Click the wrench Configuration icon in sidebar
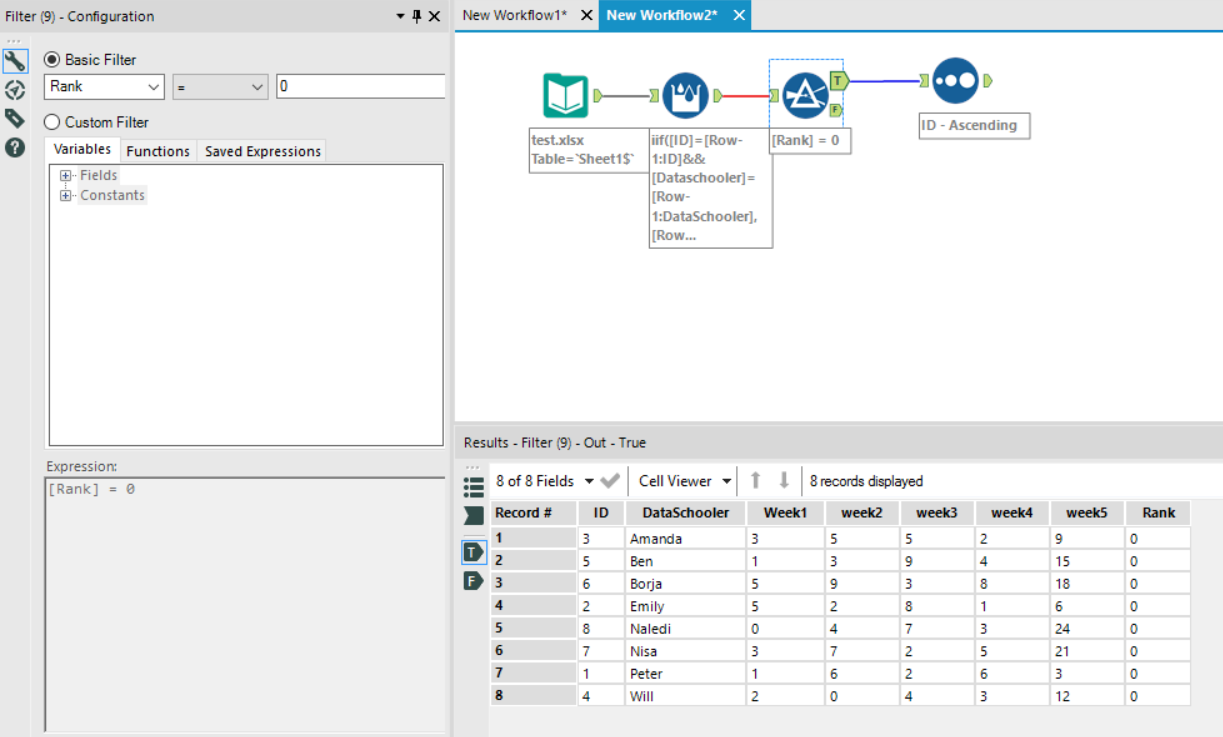The image size is (1223, 737). click(14, 61)
